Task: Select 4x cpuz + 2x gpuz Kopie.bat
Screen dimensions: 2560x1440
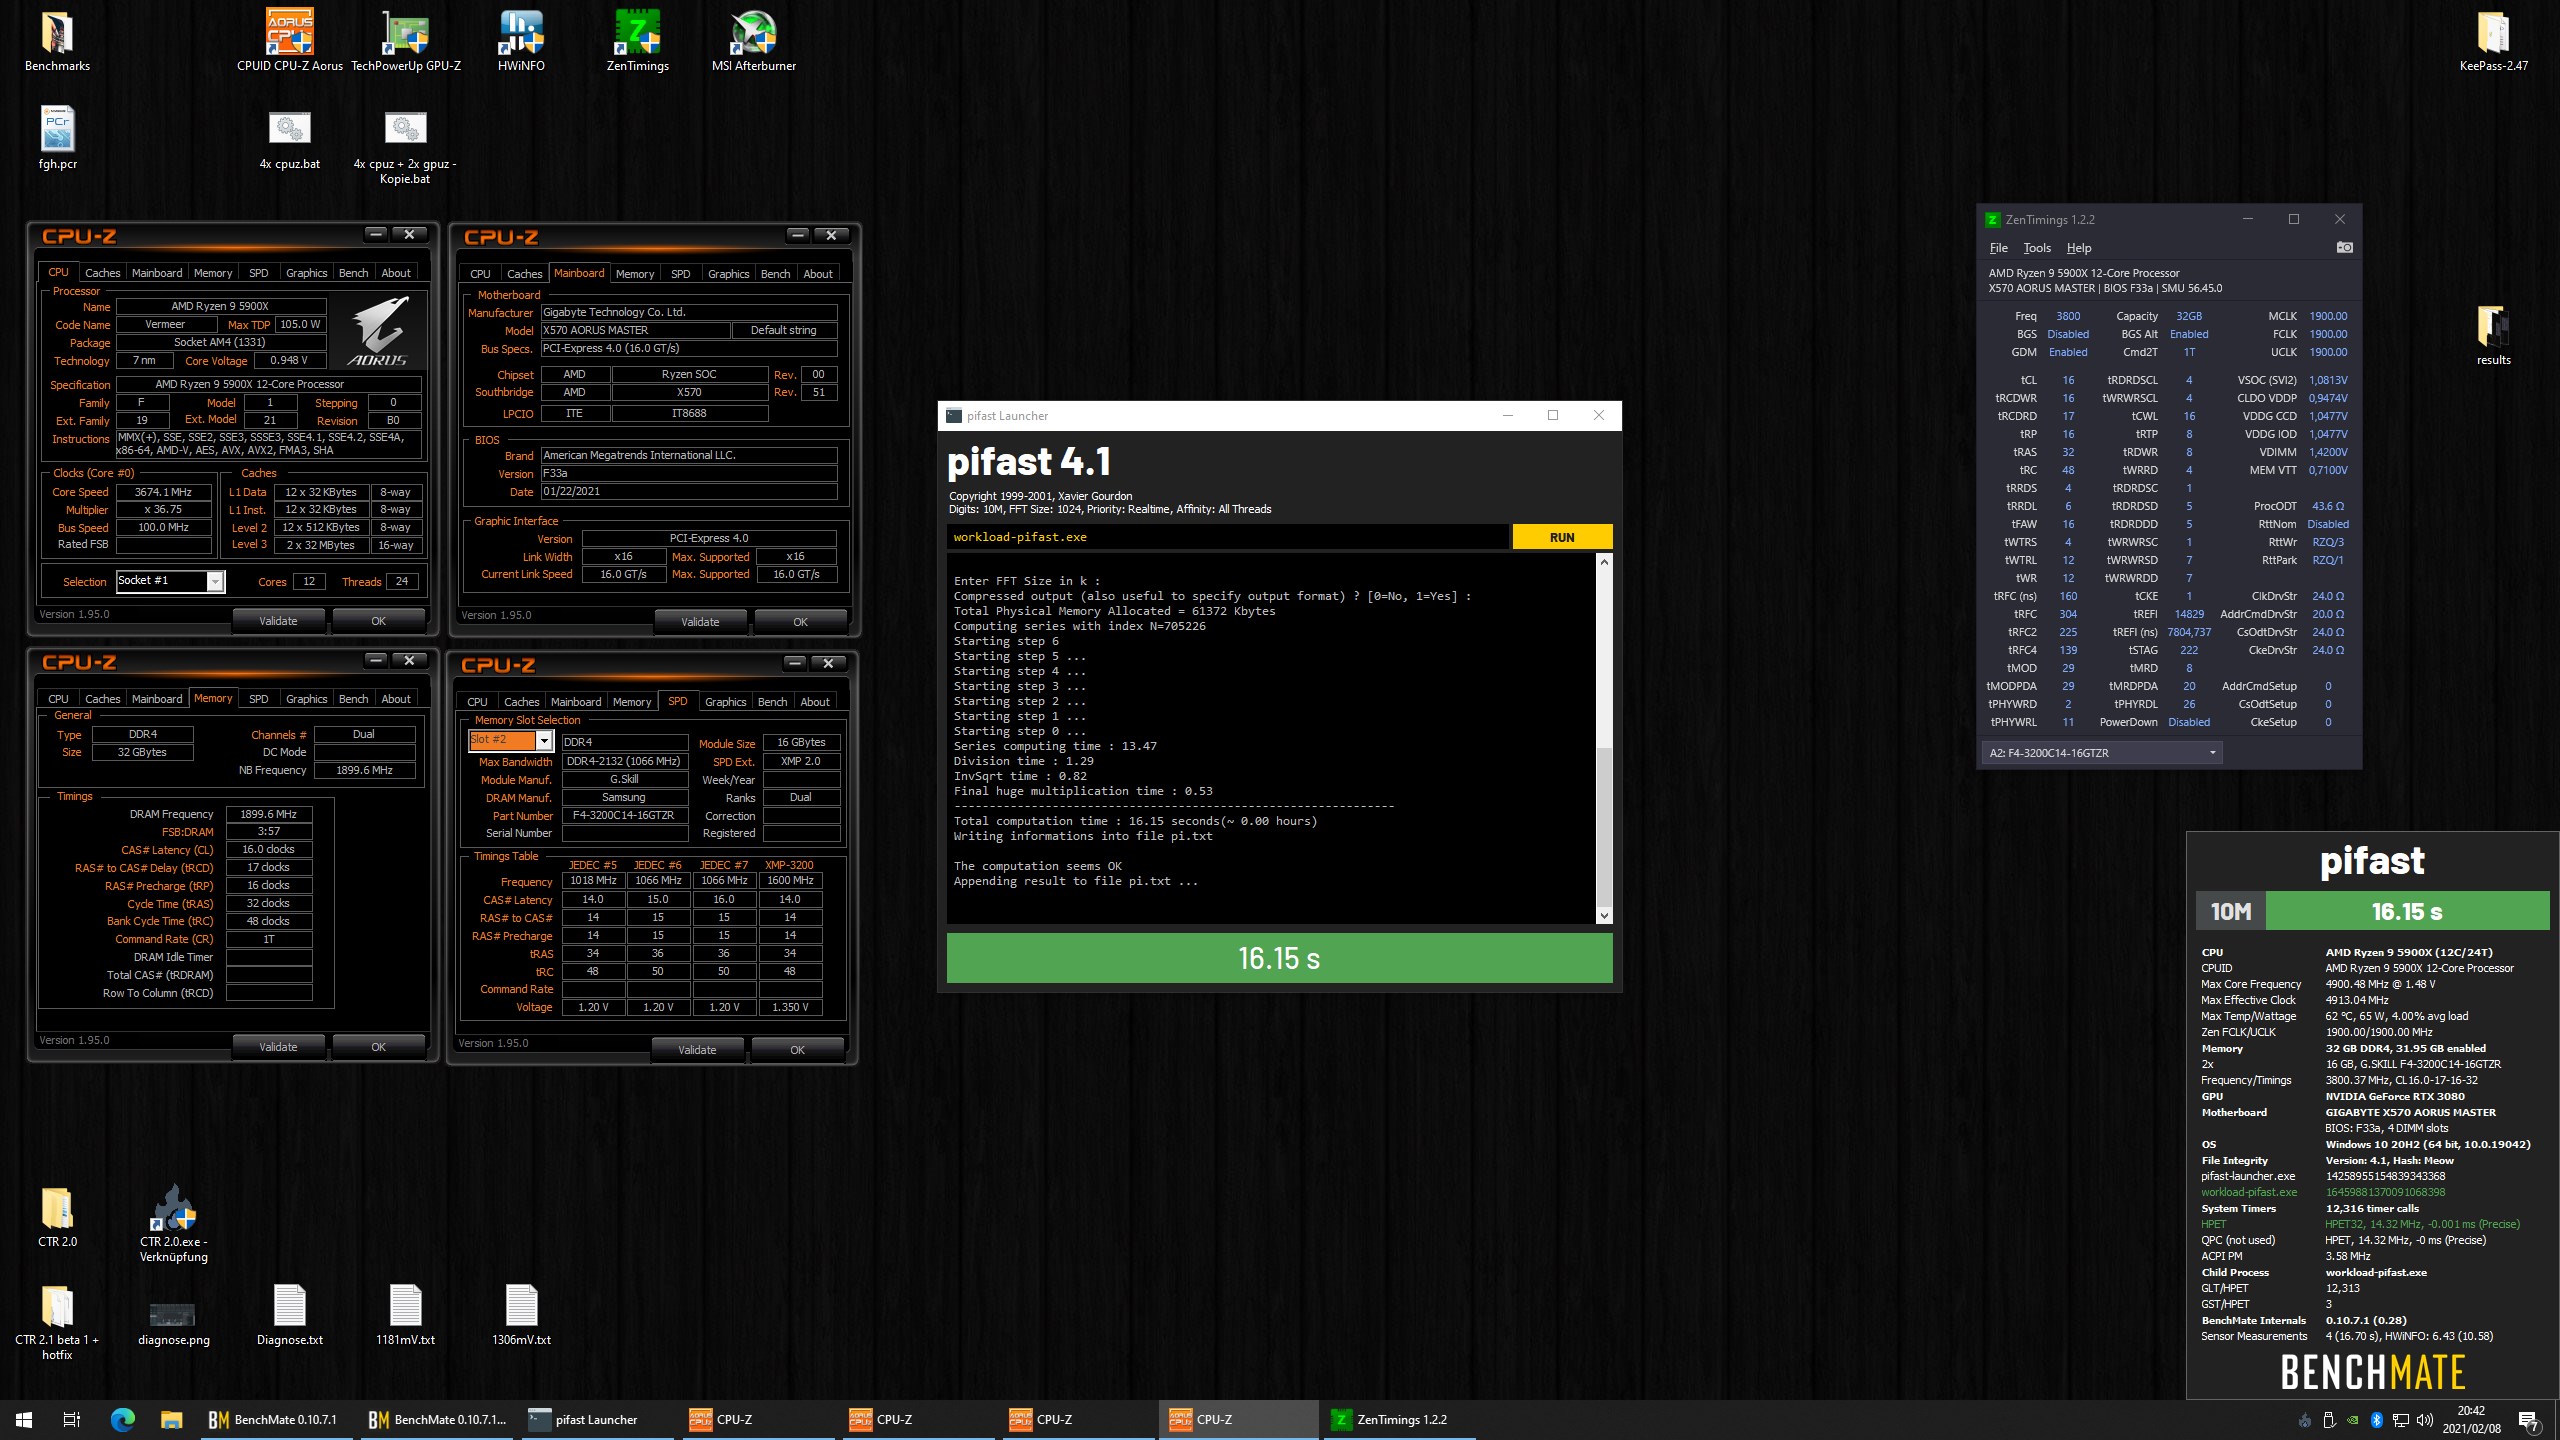Action: tap(405, 147)
